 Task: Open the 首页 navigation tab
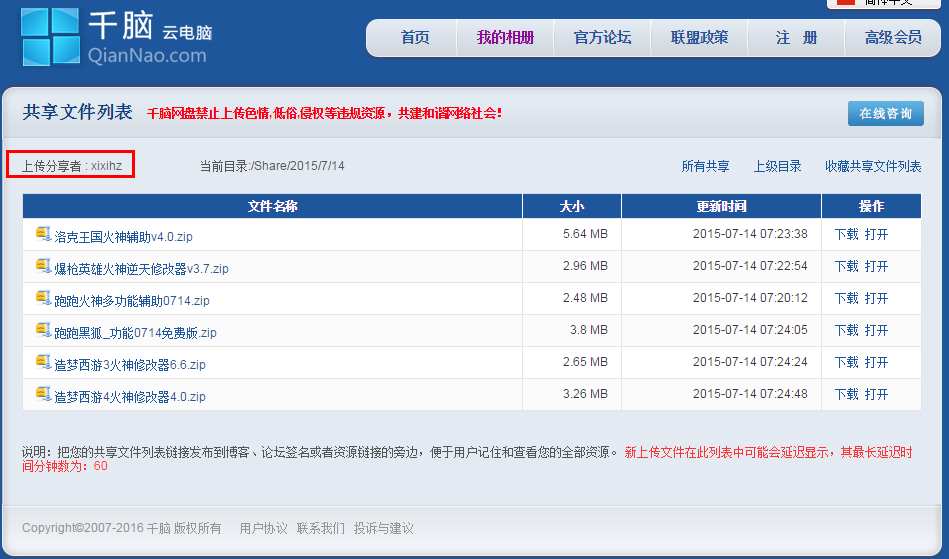[415, 38]
